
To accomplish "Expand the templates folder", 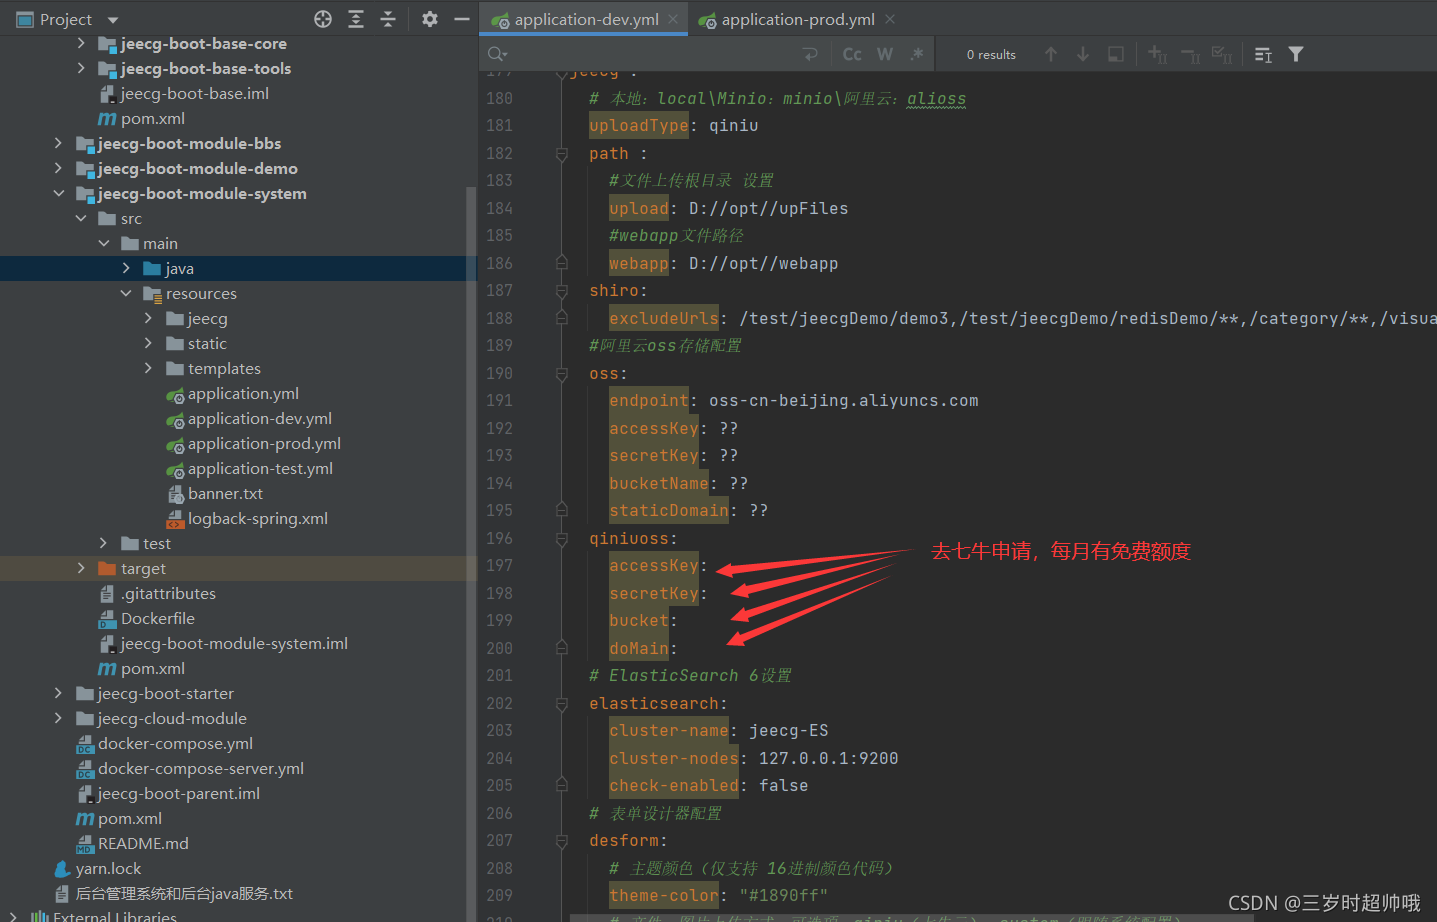I will tap(149, 368).
